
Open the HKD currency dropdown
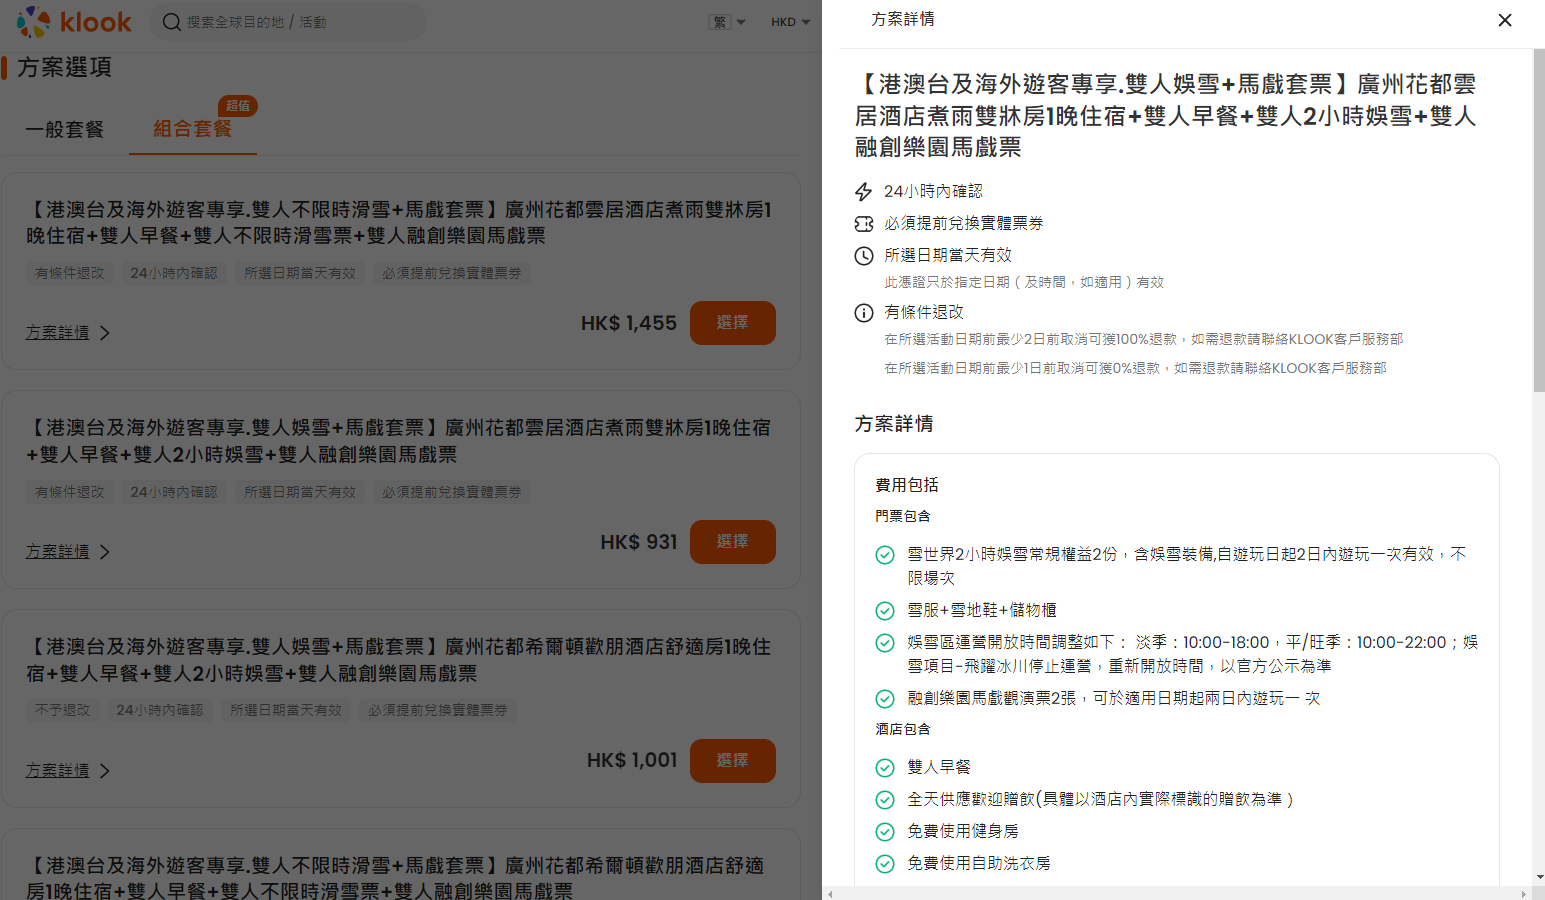[x=790, y=22]
